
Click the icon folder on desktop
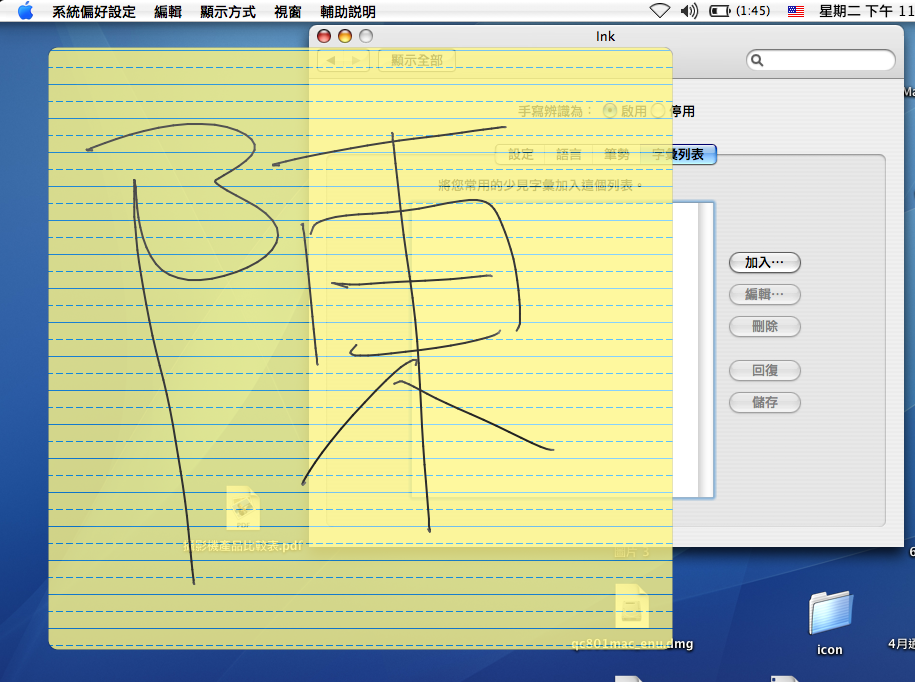(830, 613)
